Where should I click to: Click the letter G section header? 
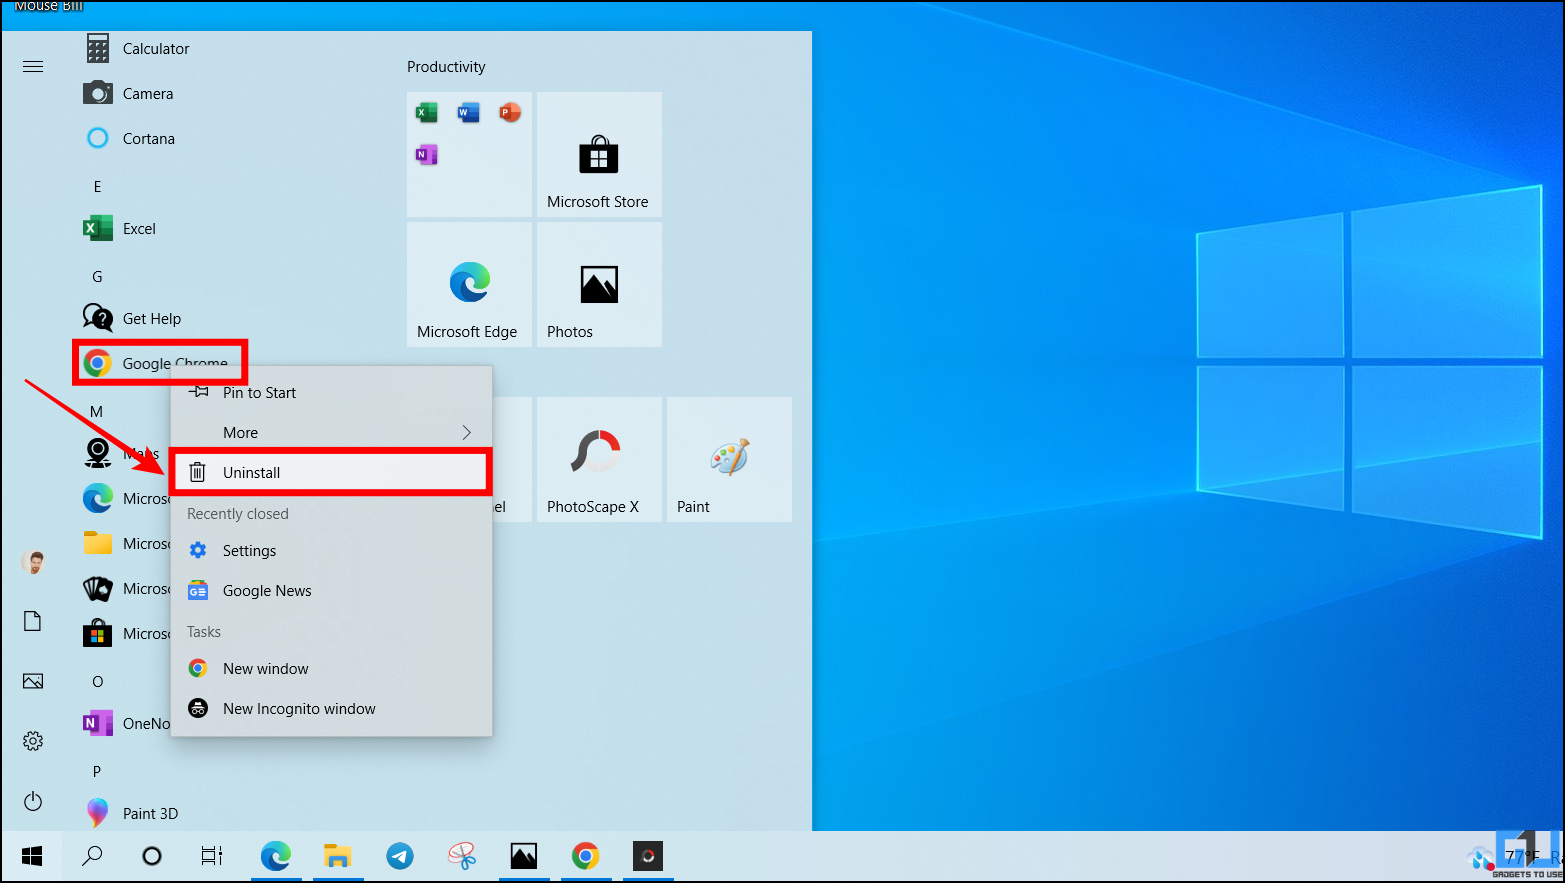[97, 276]
